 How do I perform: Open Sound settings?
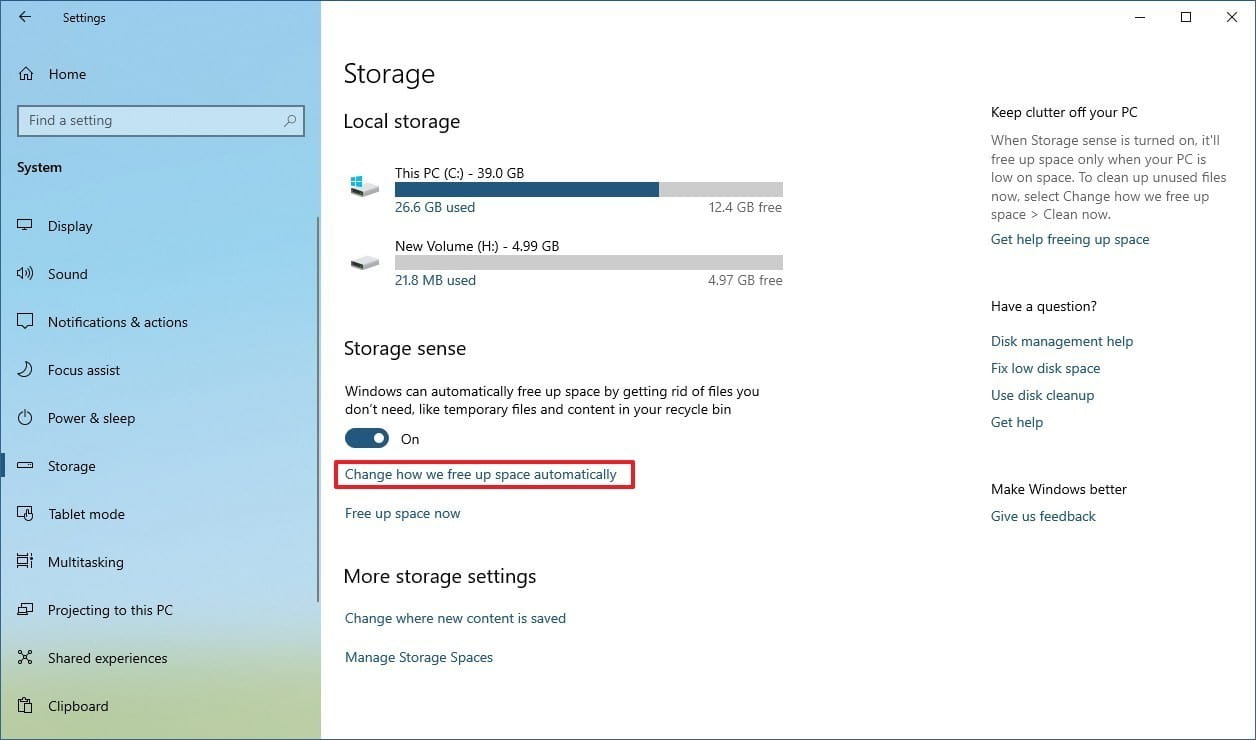tap(67, 274)
